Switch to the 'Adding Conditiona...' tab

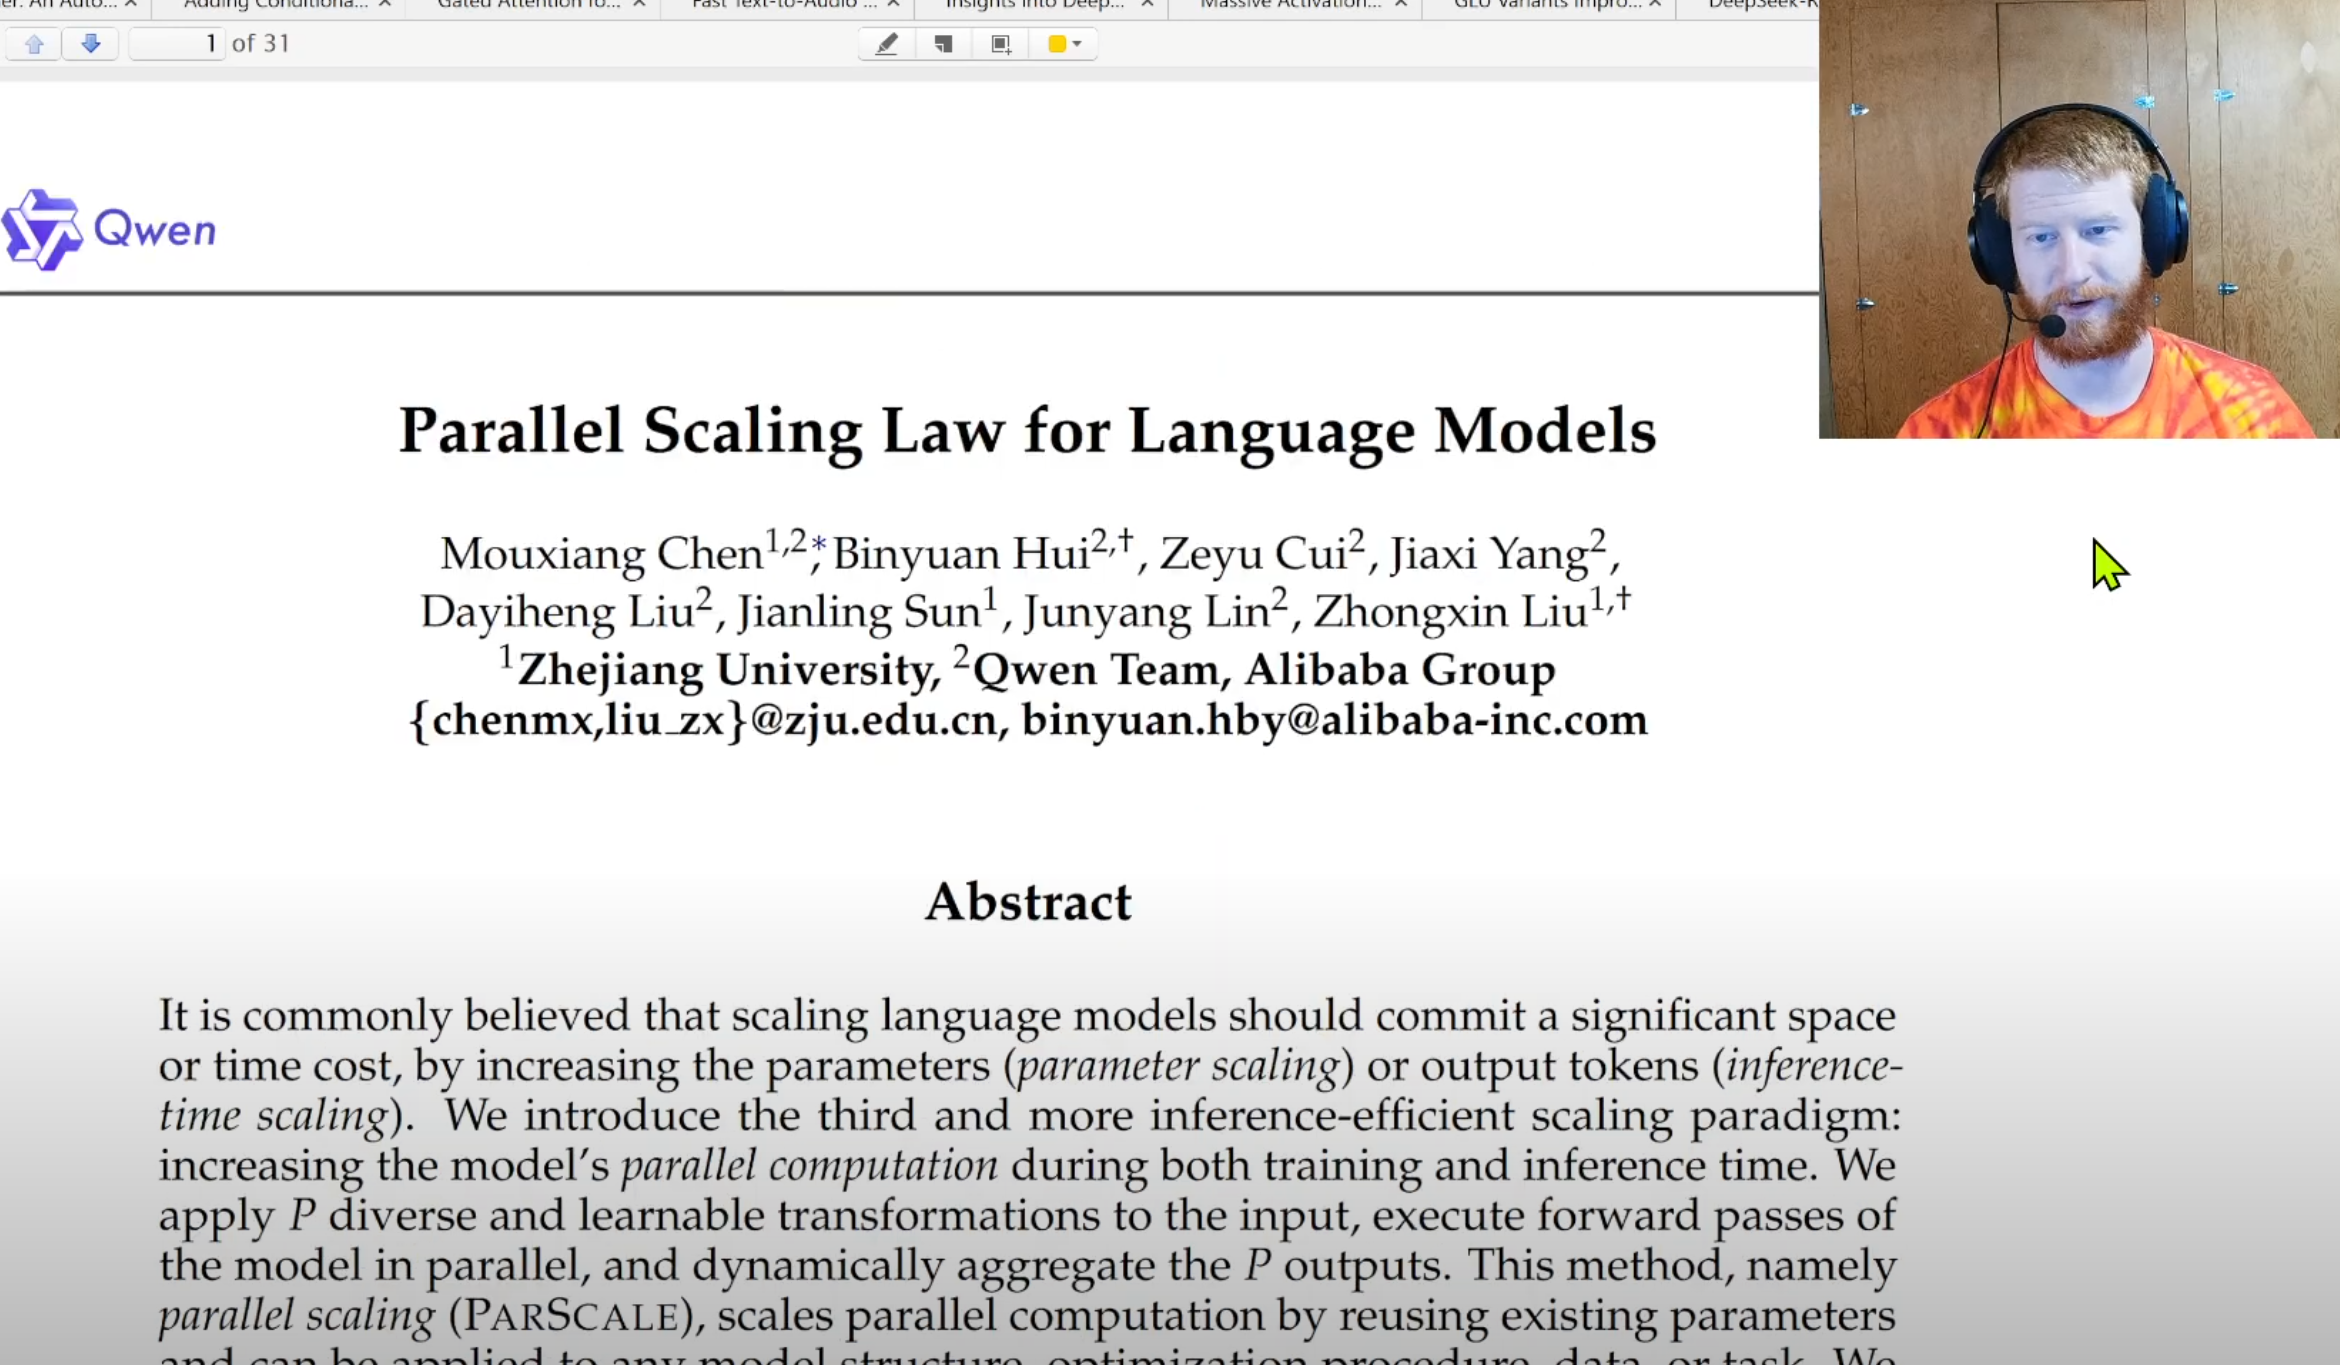(x=275, y=5)
